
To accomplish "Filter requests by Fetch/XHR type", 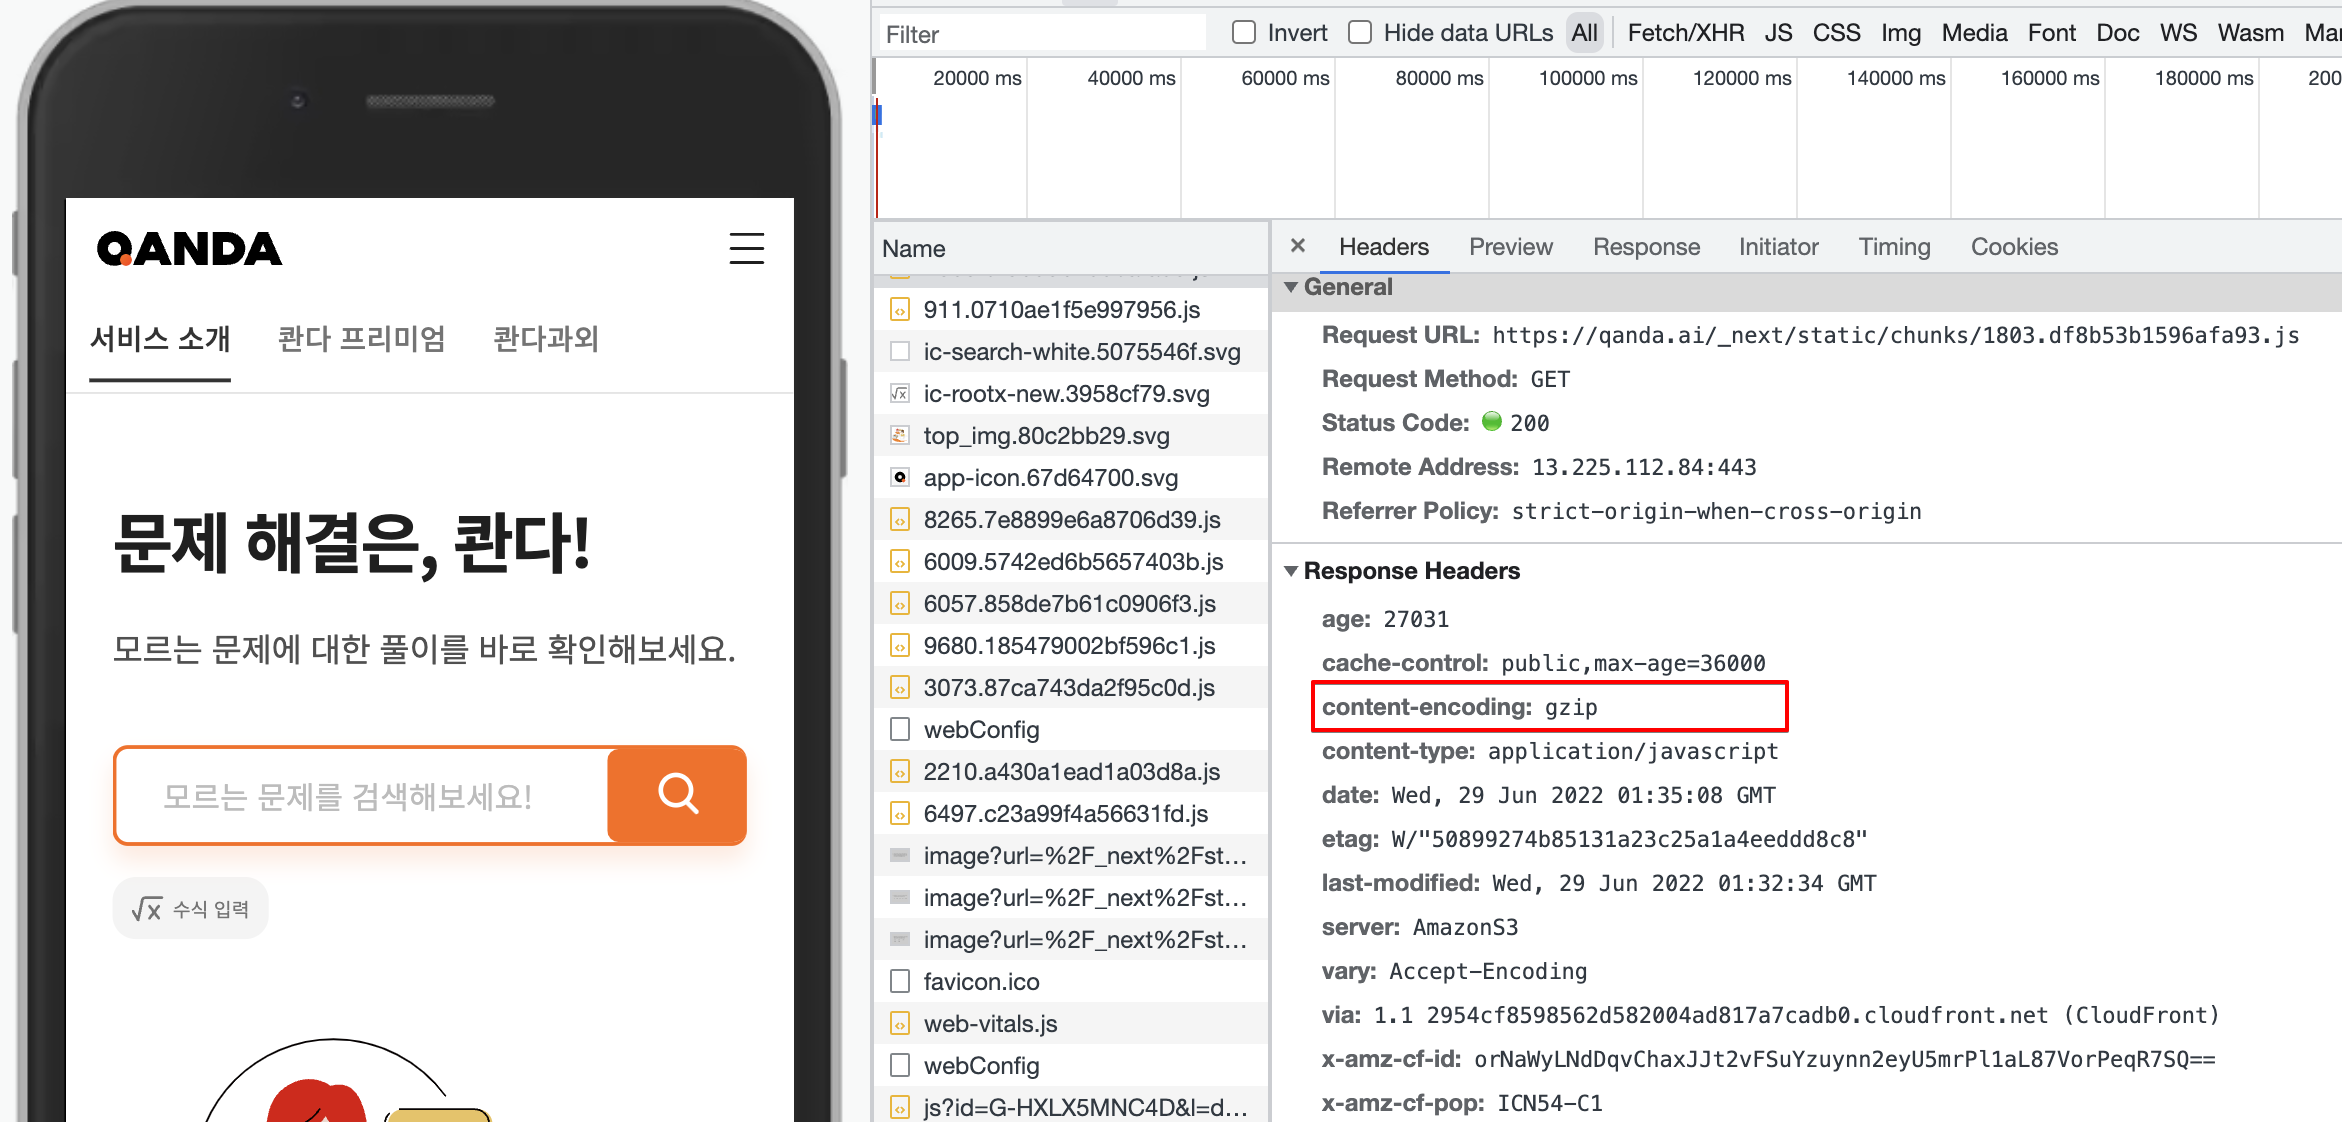I will pos(1685,33).
